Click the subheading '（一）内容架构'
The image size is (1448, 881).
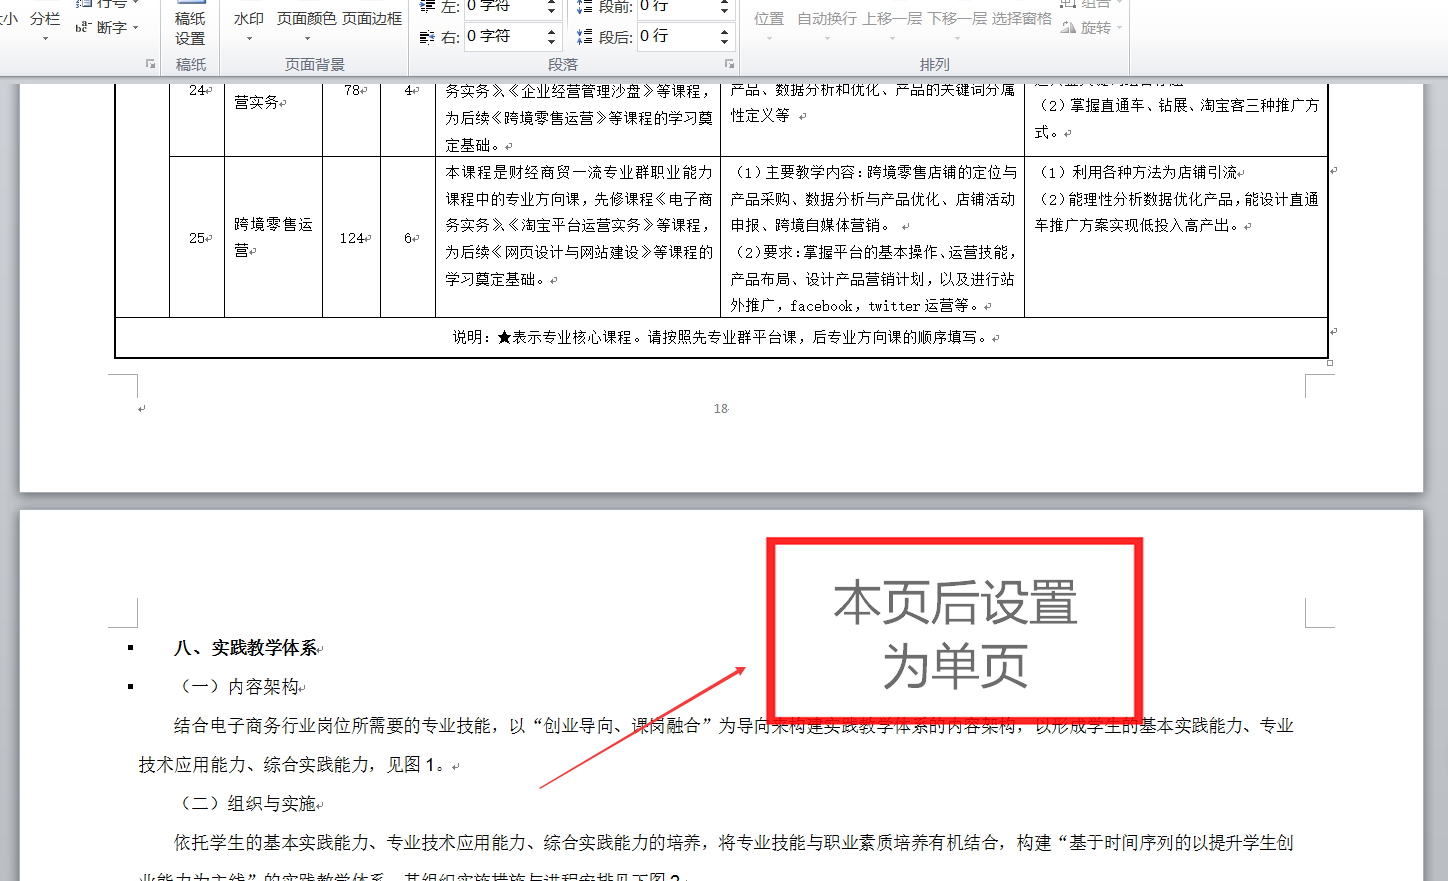pos(238,687)
